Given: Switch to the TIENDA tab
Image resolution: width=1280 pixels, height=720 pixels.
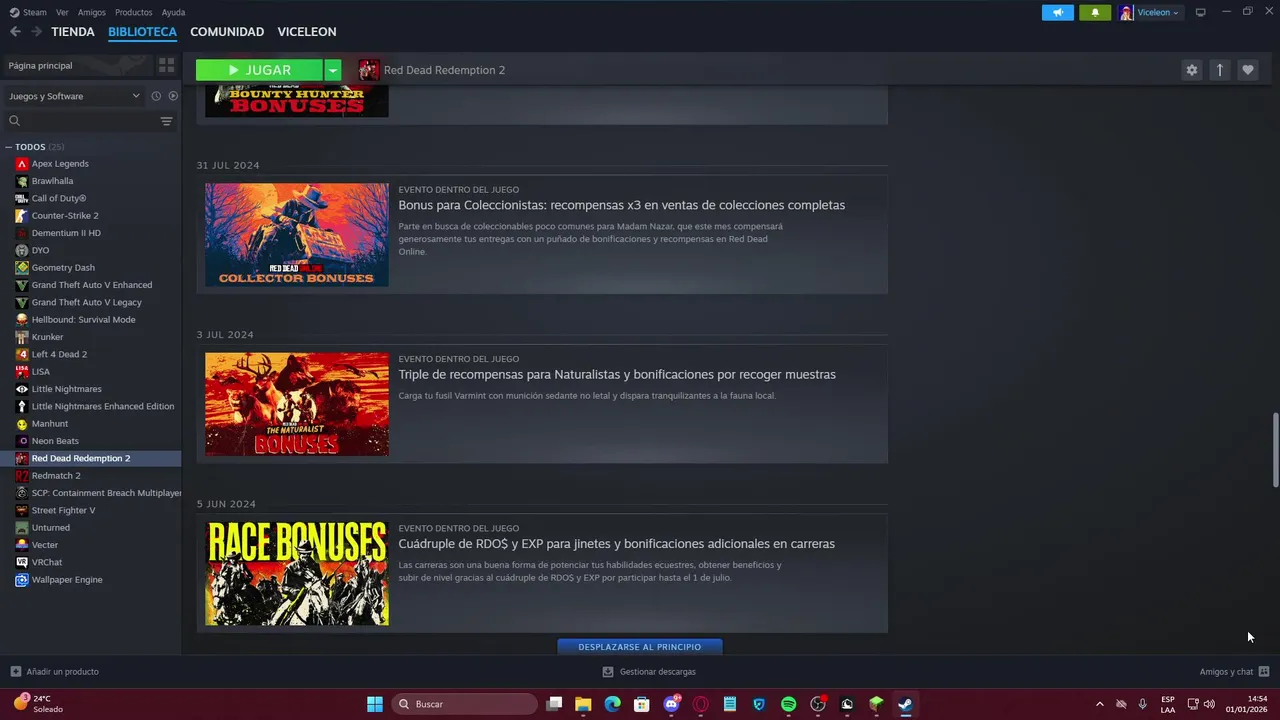Looking at the screenshot, I should coord(73,32).
